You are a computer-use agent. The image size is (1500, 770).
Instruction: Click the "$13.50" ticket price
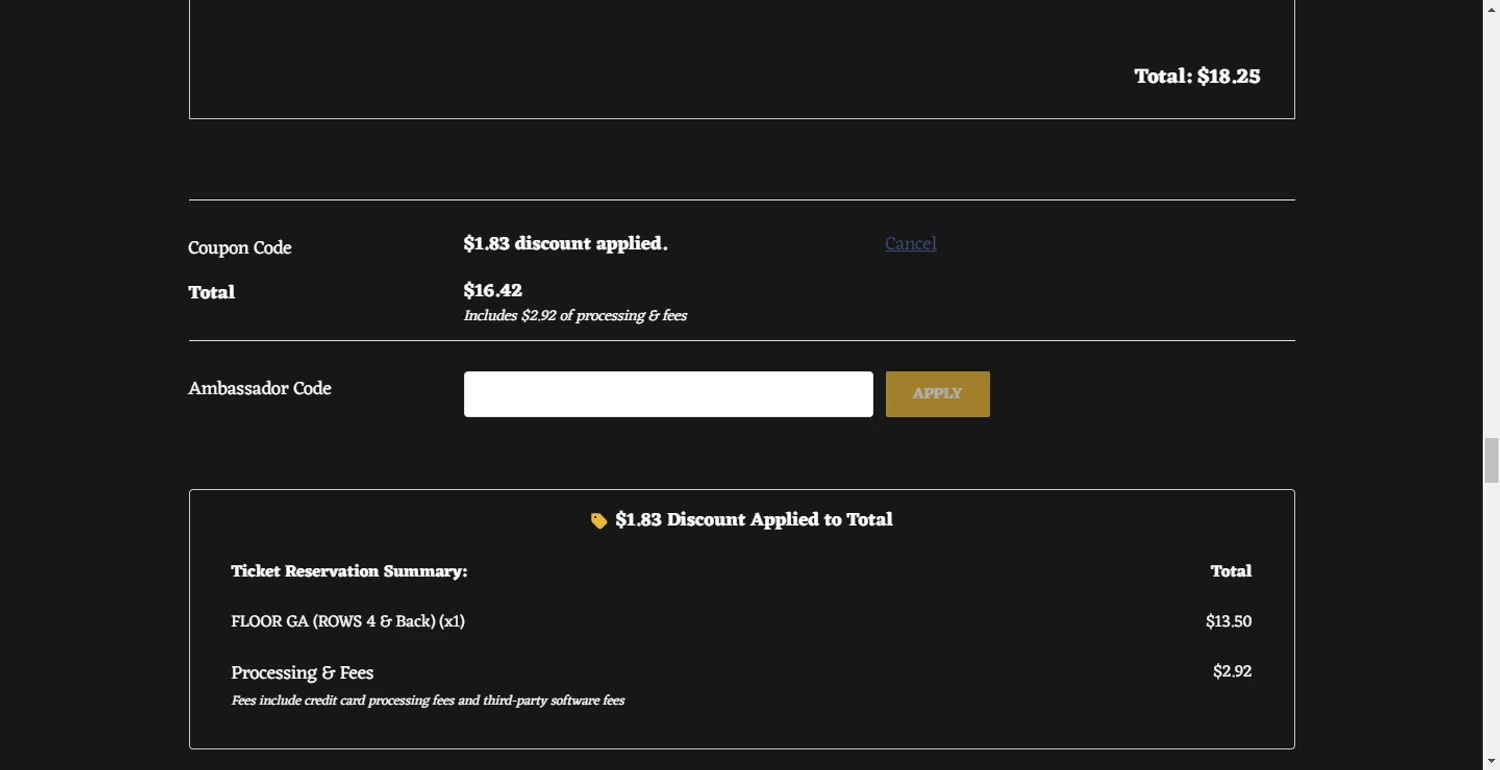[x=1228, y=622]
